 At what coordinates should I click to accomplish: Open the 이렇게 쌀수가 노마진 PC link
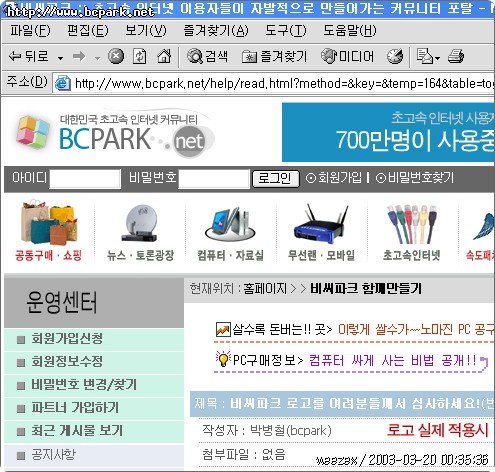point(416,330)
